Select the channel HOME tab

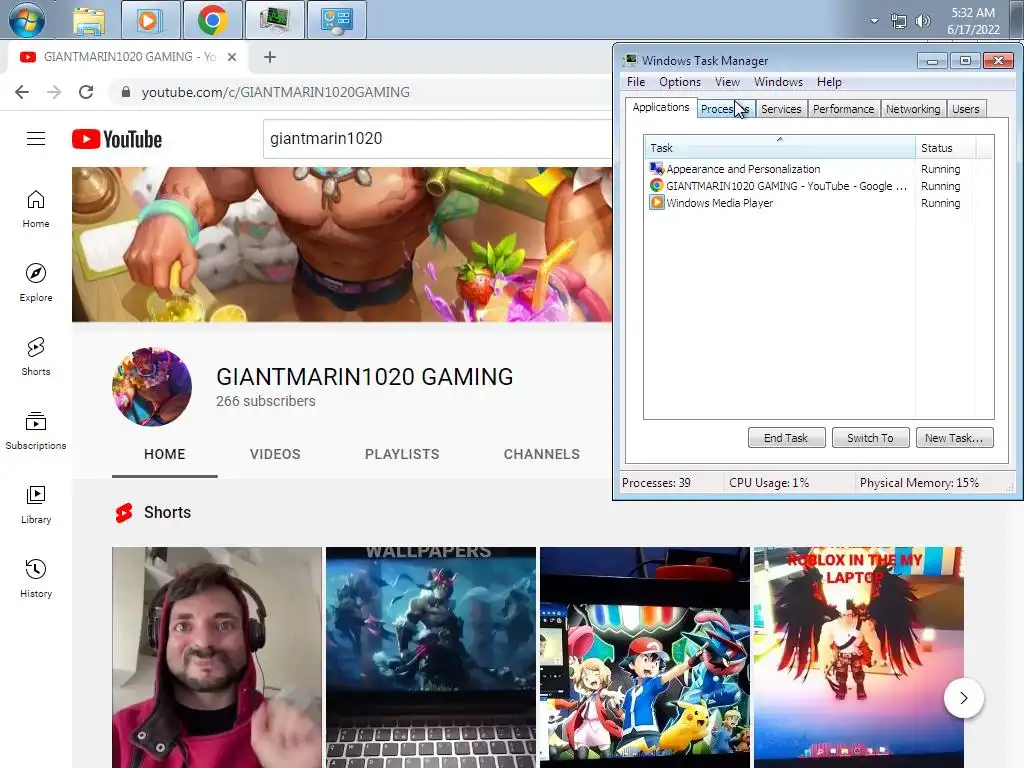(x=165, y=454)
